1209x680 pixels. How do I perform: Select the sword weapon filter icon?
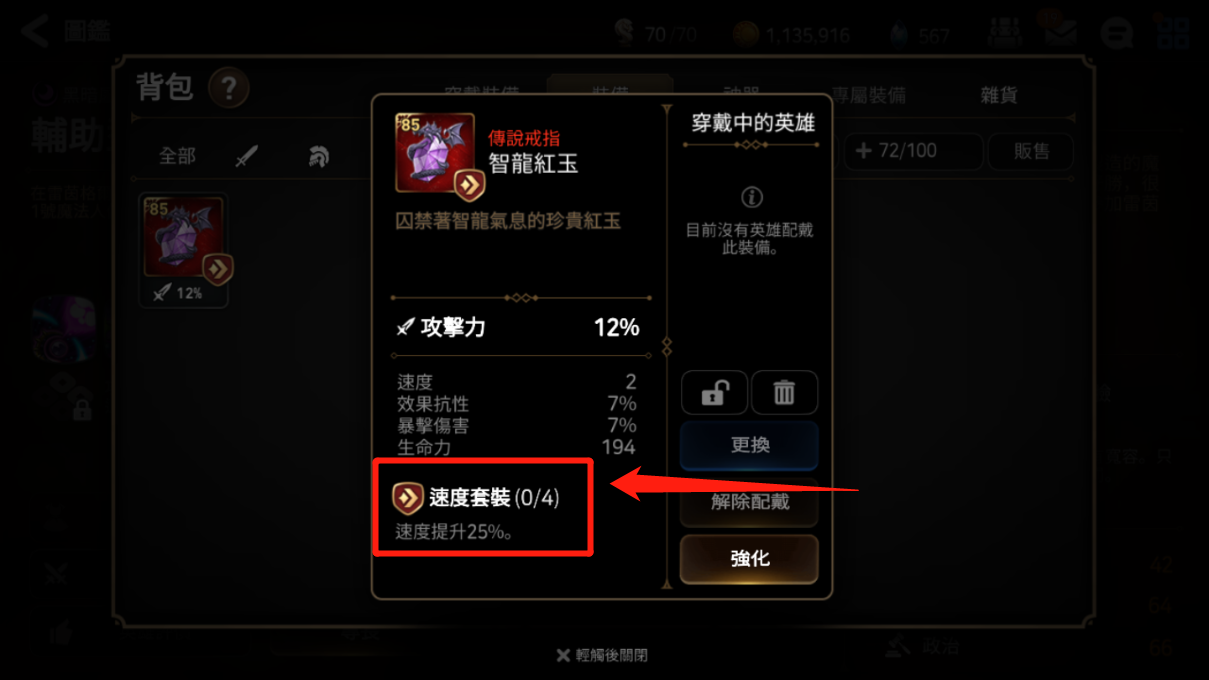point(246,156)
